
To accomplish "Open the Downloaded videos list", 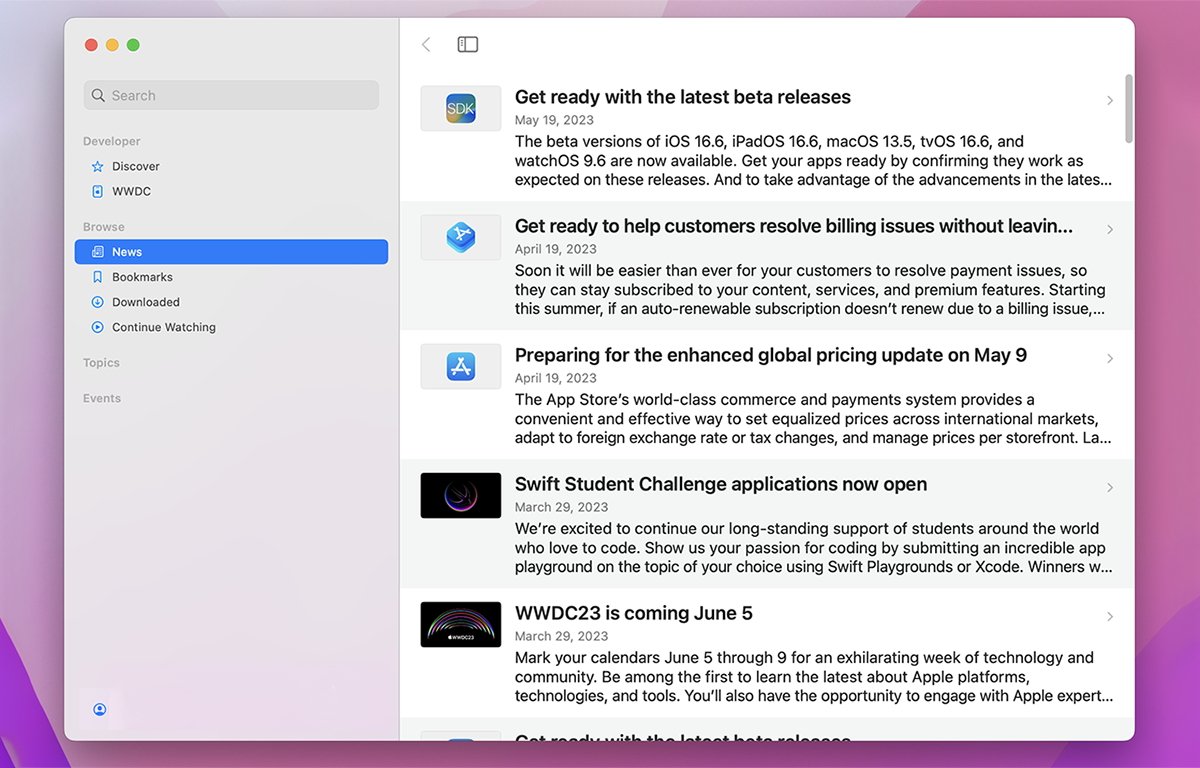I will 145,302.
